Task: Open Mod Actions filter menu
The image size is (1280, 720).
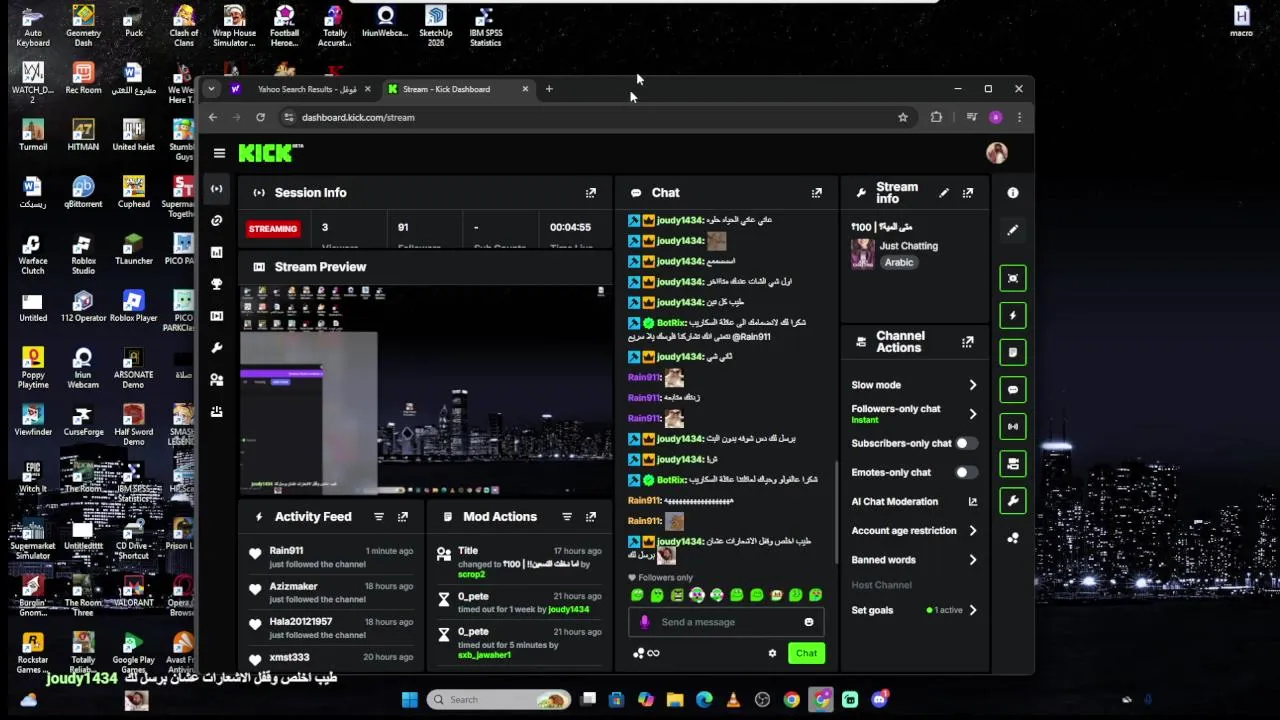Action: (567, 517)
